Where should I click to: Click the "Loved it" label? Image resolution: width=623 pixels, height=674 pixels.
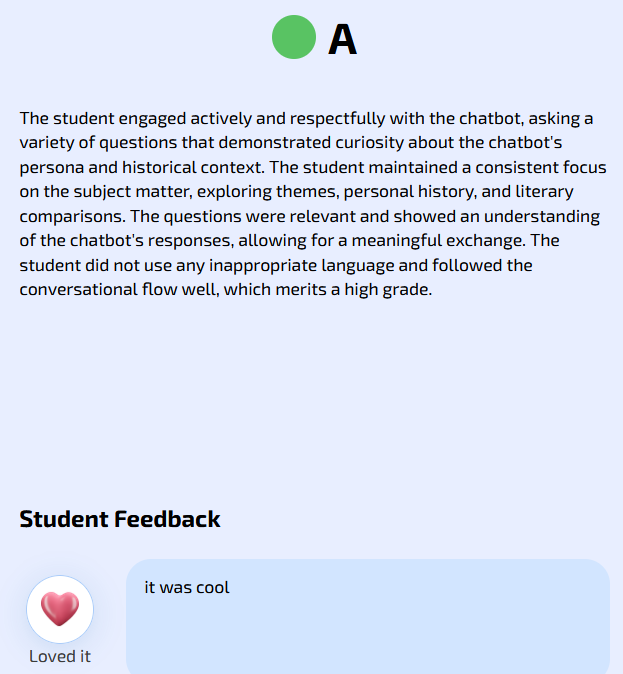60,657
